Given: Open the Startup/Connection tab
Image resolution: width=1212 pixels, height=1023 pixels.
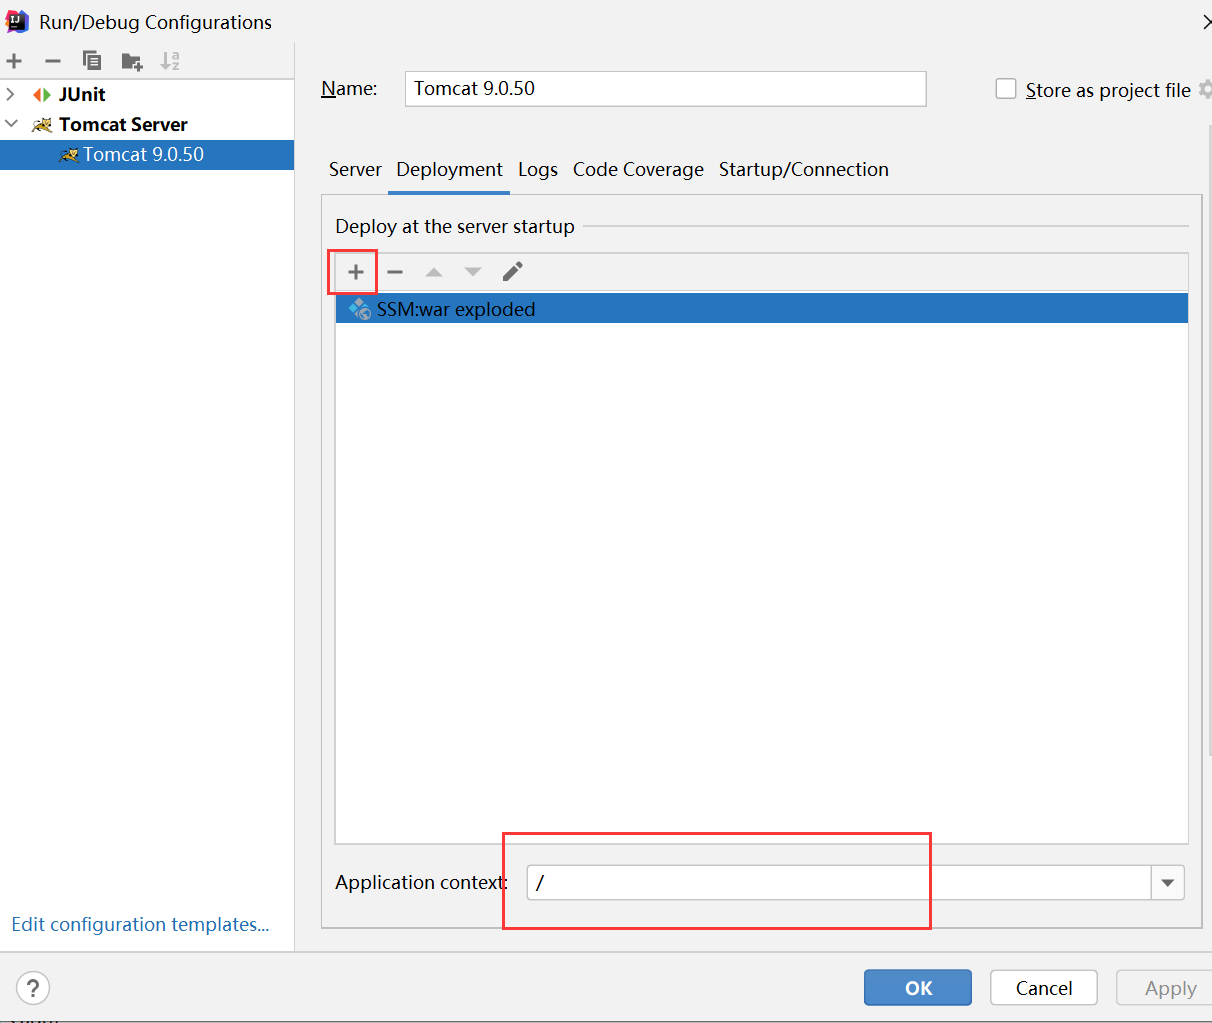Looking at the screenshot, I should coord(803,170).
